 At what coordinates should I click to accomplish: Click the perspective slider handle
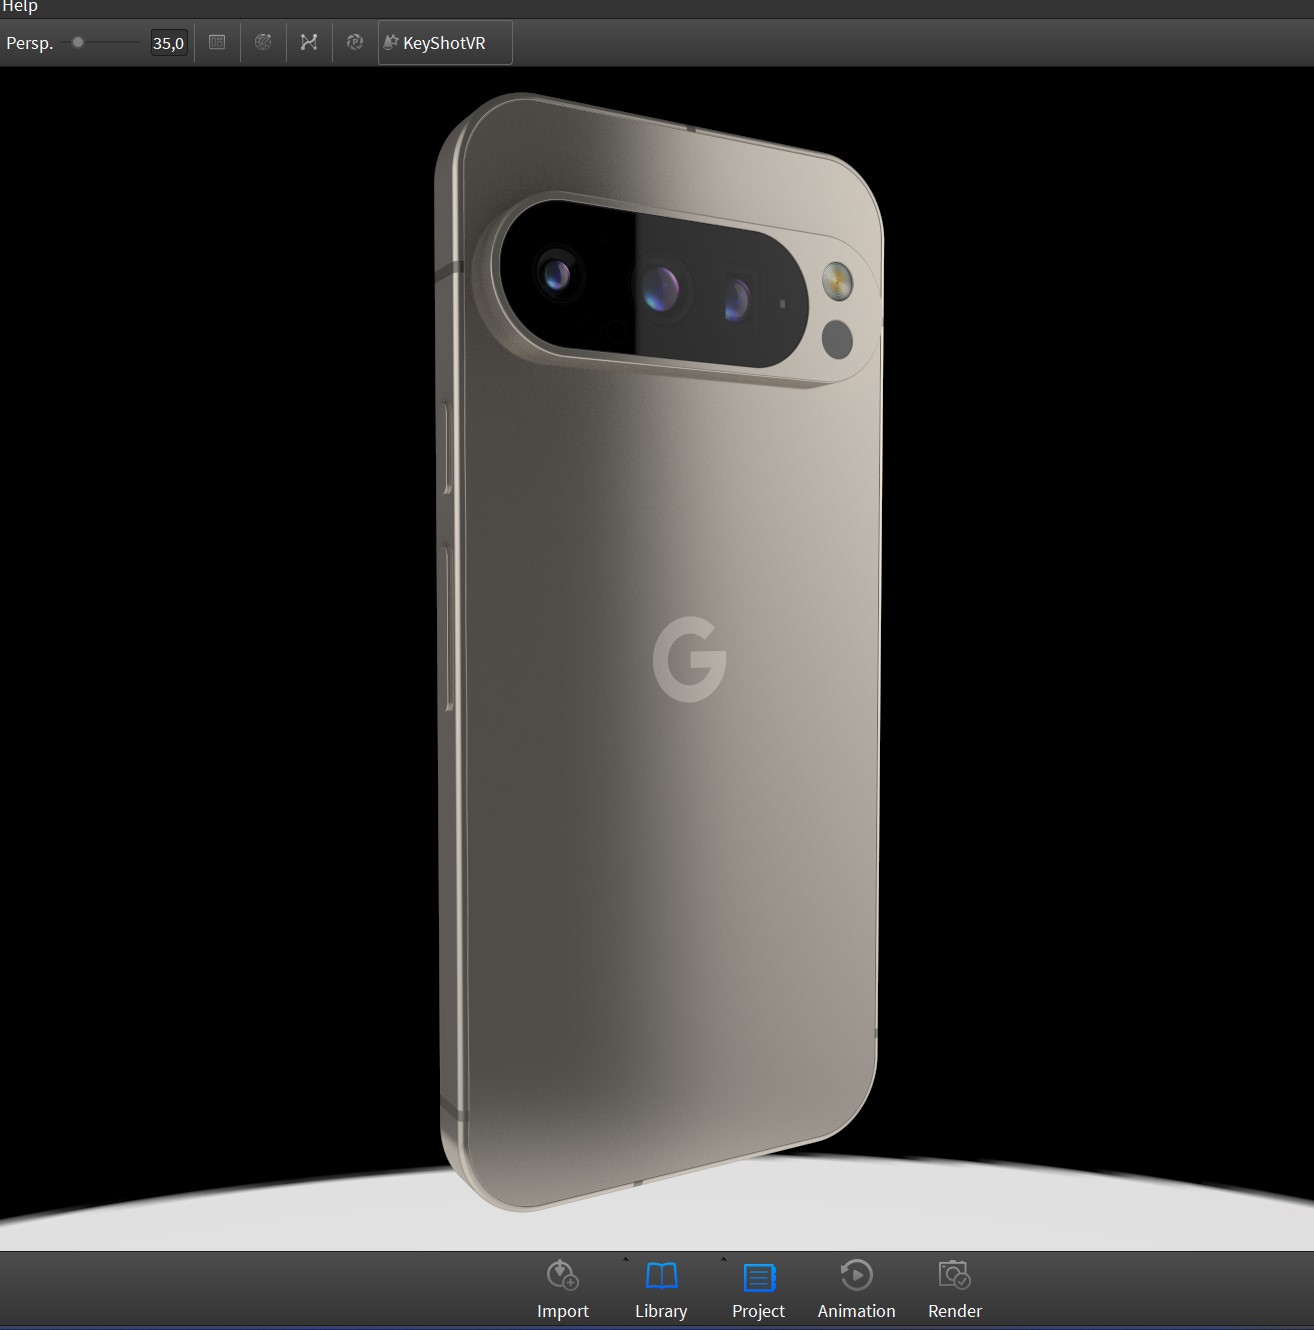78,43
